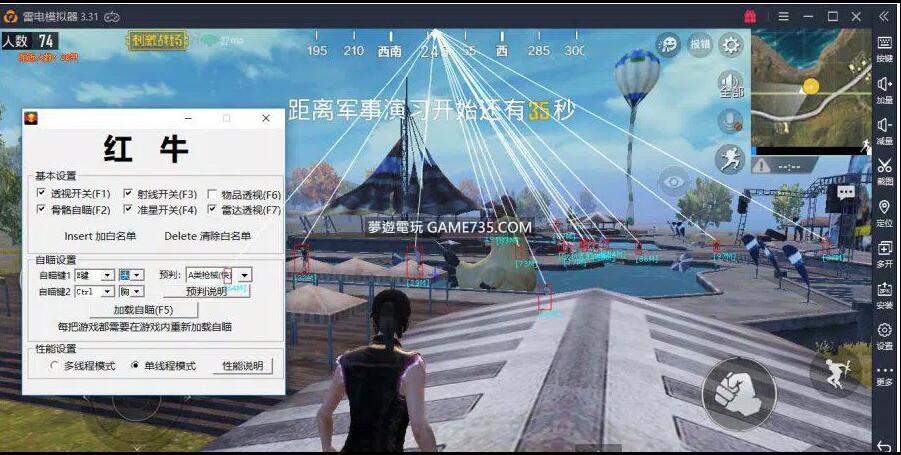Screen dimensions: 901x455
Task: Click 加载自瞄(F5) button
Action: pos(144,310)
